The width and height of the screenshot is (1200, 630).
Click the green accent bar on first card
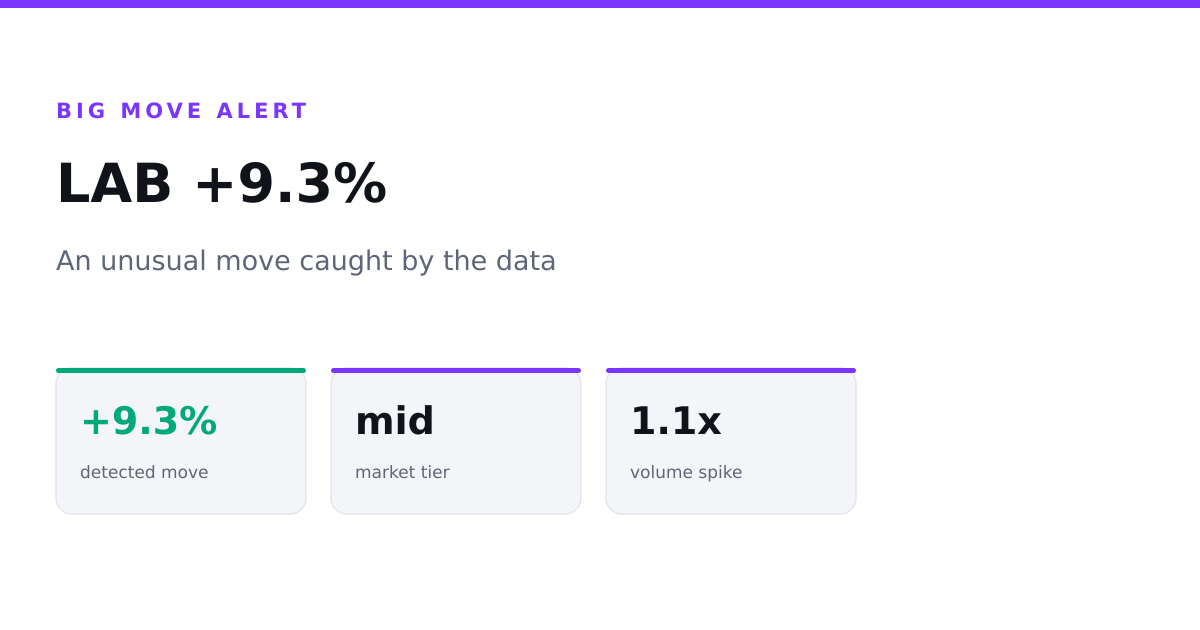coord(181,370)
